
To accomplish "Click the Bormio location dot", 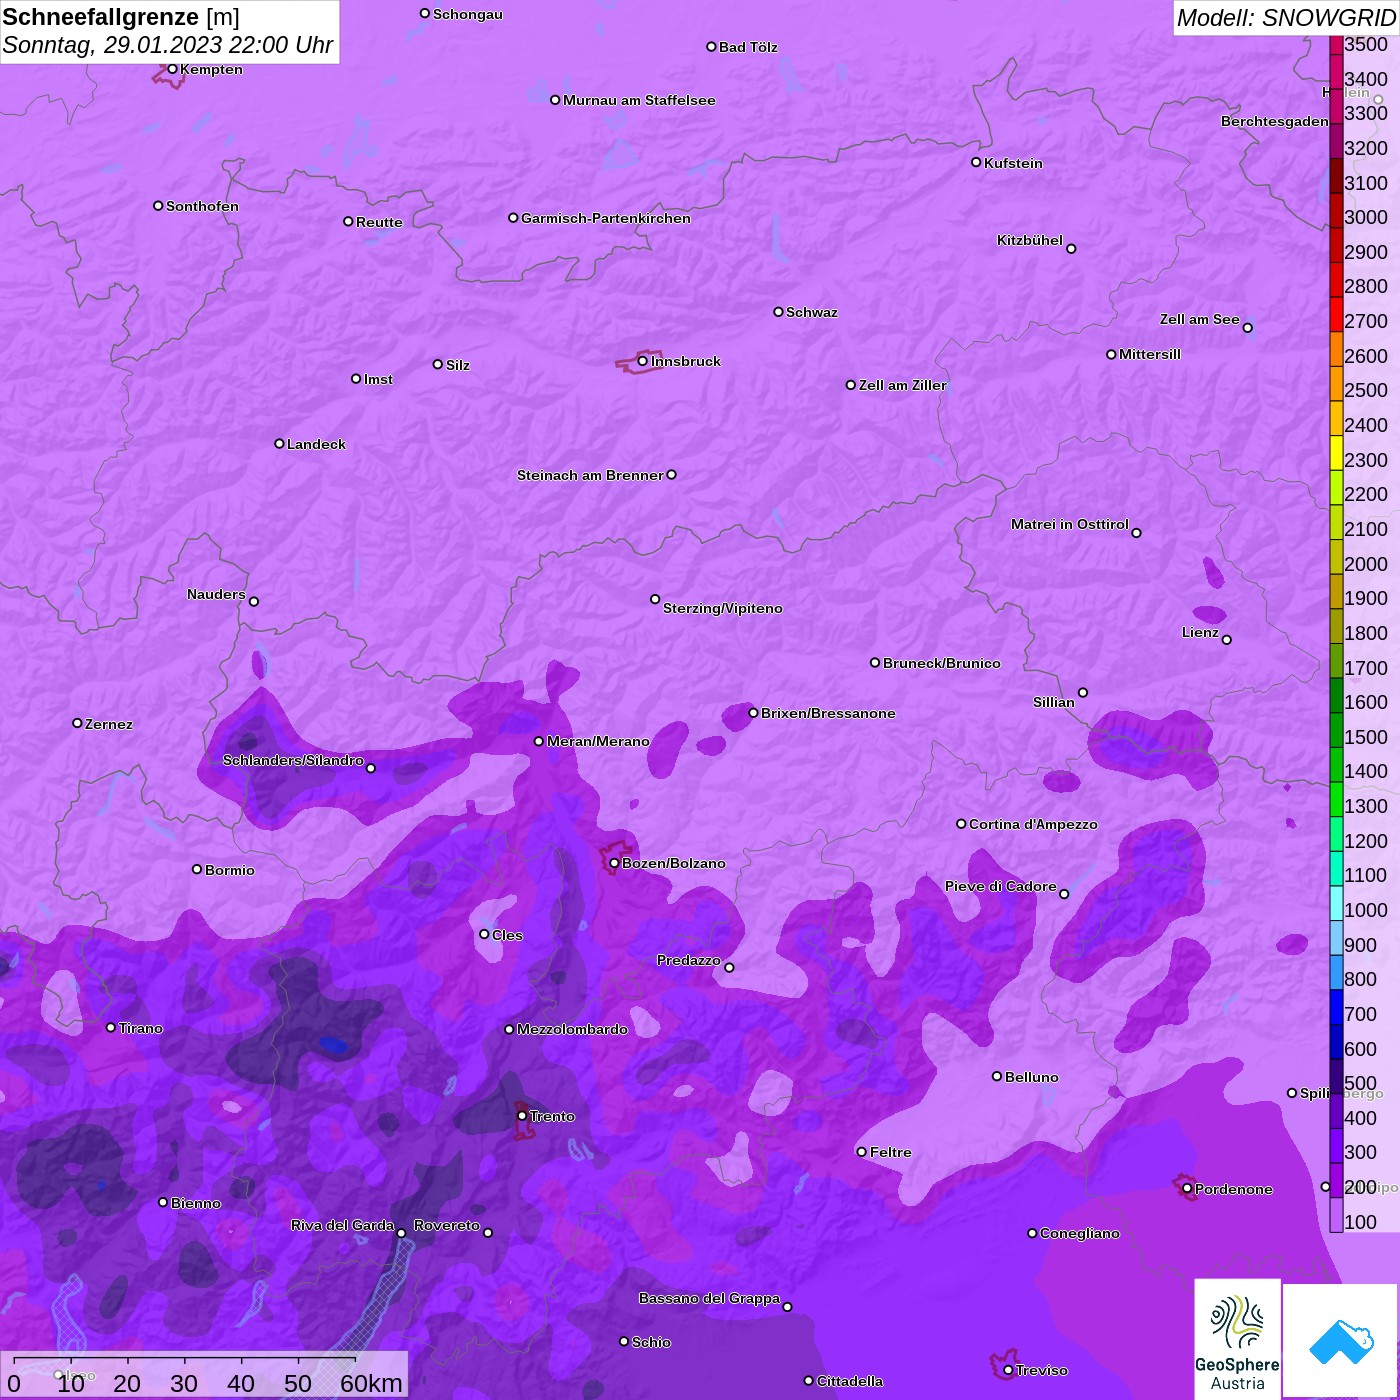I will 197,869.
